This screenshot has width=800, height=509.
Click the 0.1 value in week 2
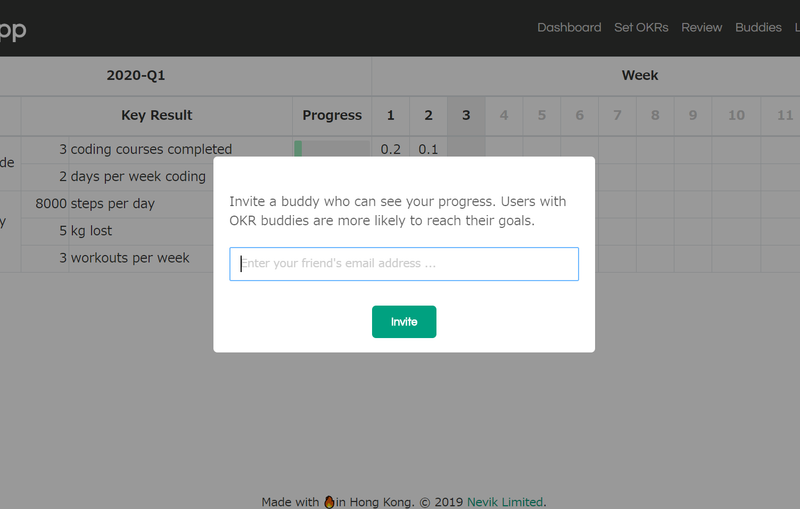click(428, 149)
